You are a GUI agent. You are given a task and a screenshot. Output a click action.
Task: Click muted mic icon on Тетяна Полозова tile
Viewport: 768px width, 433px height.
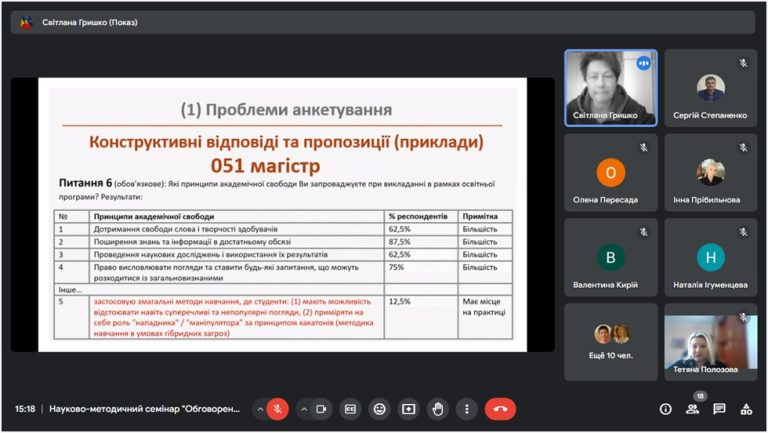[744, 317]
